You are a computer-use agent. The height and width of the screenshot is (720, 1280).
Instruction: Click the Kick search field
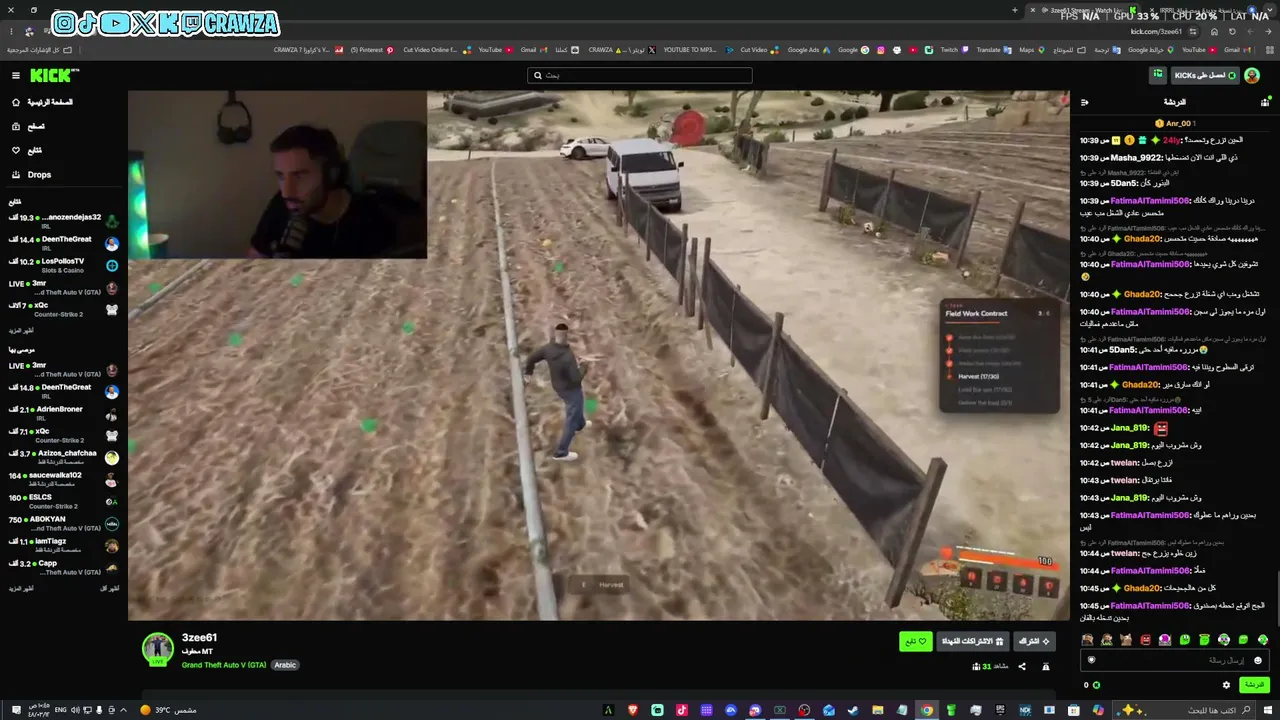(640, 75)
